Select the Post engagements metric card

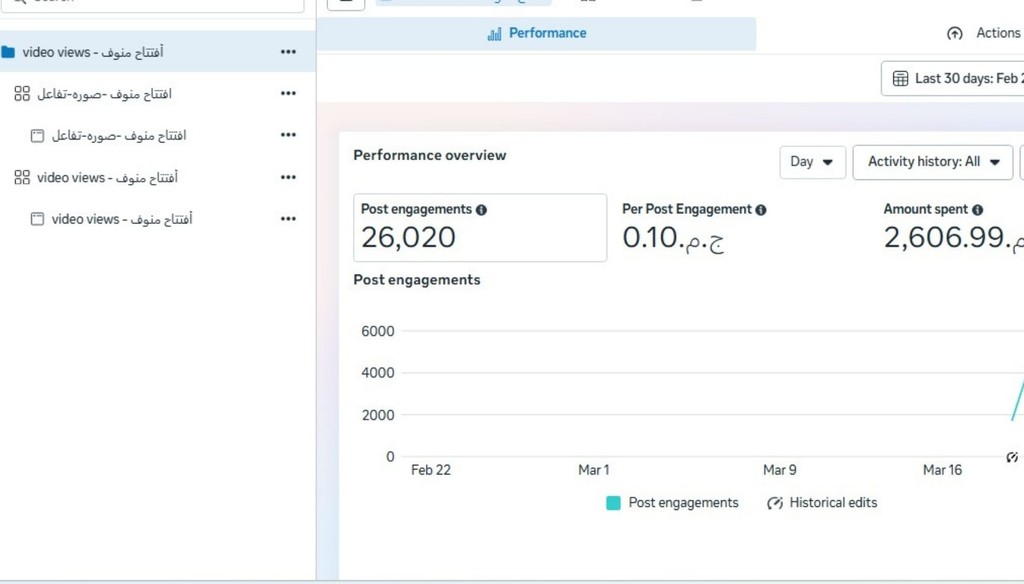480,228
